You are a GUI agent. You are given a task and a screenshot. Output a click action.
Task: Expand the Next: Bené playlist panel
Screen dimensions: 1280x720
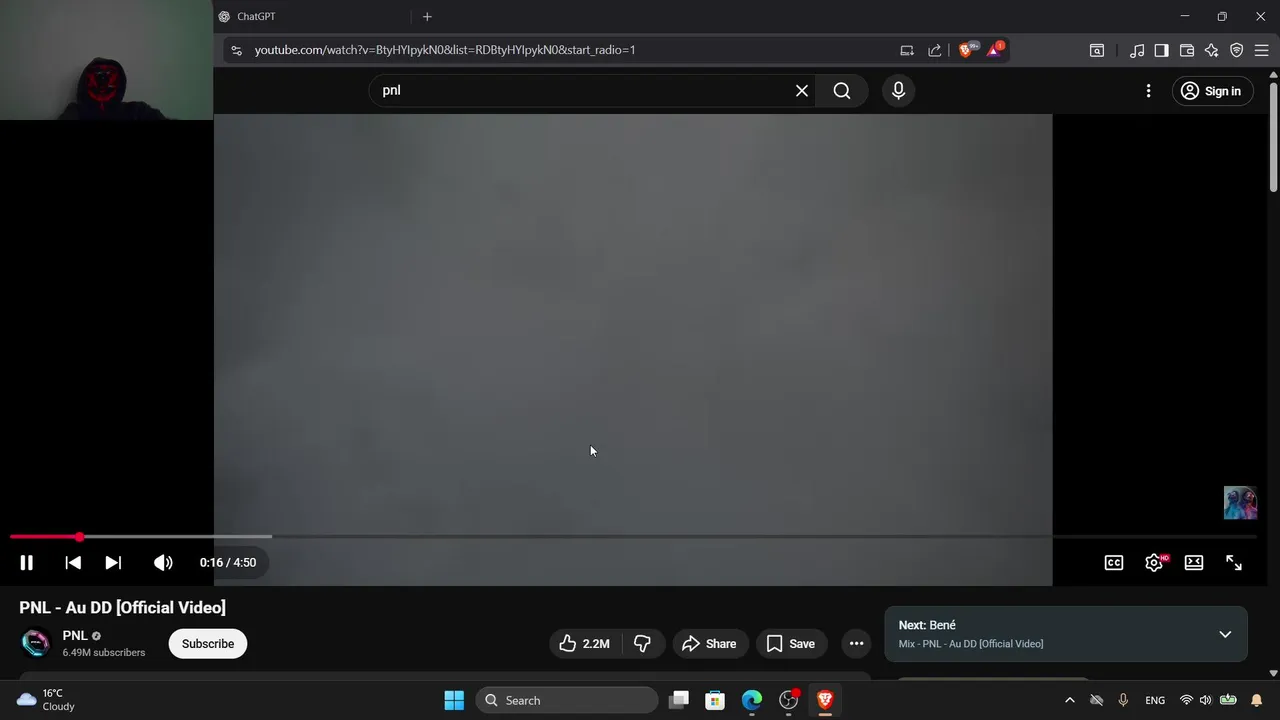tap(1225, 635)
